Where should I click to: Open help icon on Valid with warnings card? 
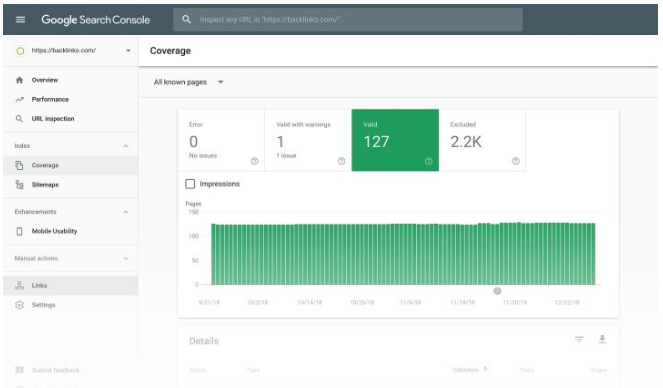pyautogui.click(x=342, y=161)
